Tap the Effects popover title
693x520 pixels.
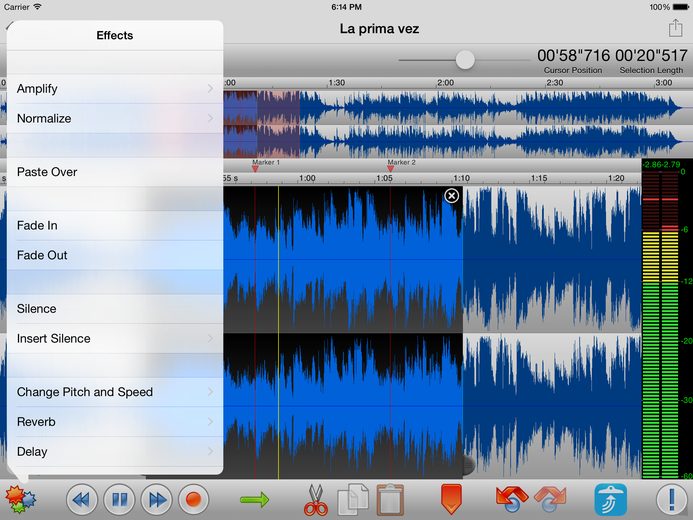click(x=115, y=35)
